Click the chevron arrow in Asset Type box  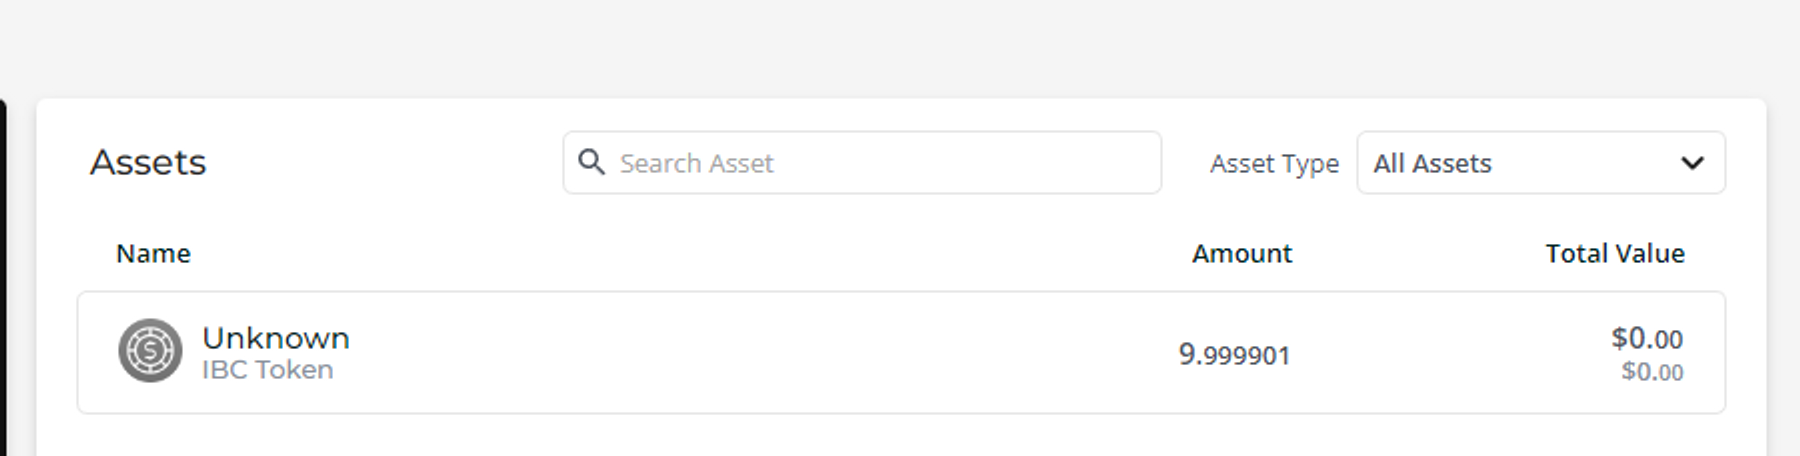coord(1692,163)
